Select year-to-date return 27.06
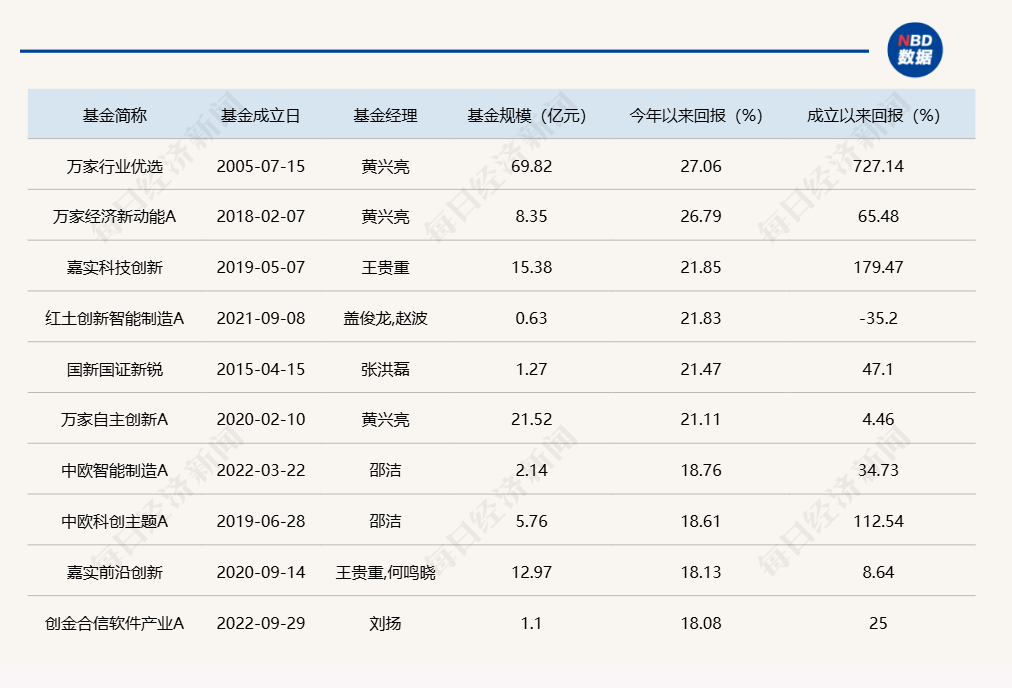 click(701, 167)
